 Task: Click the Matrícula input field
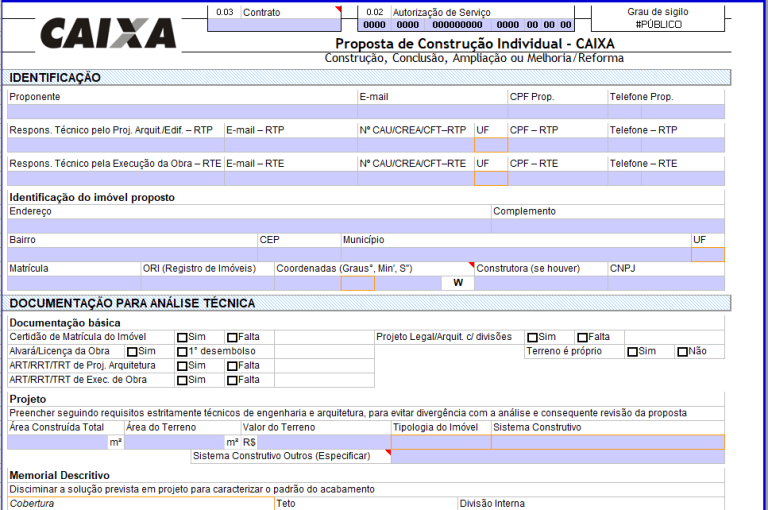[x=74, y=283]
